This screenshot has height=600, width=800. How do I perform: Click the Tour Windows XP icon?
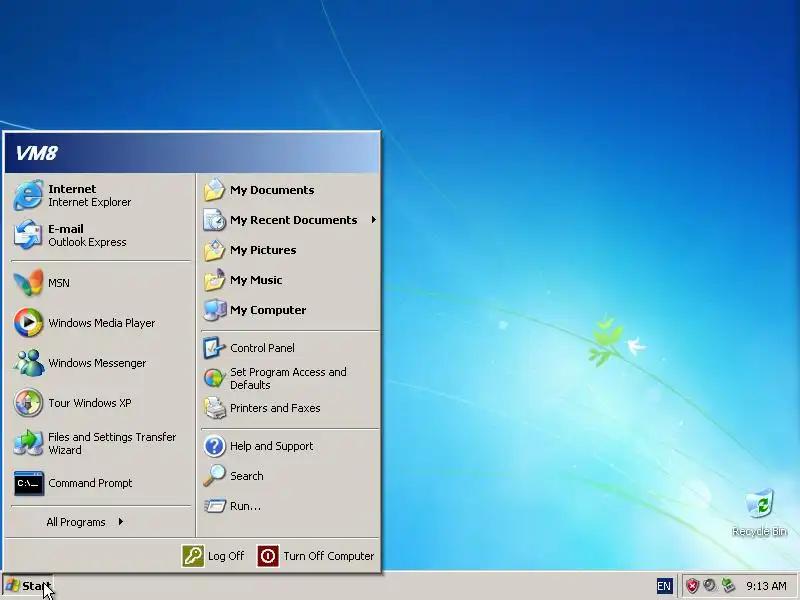pyautogui.click(x=28, y=403)
